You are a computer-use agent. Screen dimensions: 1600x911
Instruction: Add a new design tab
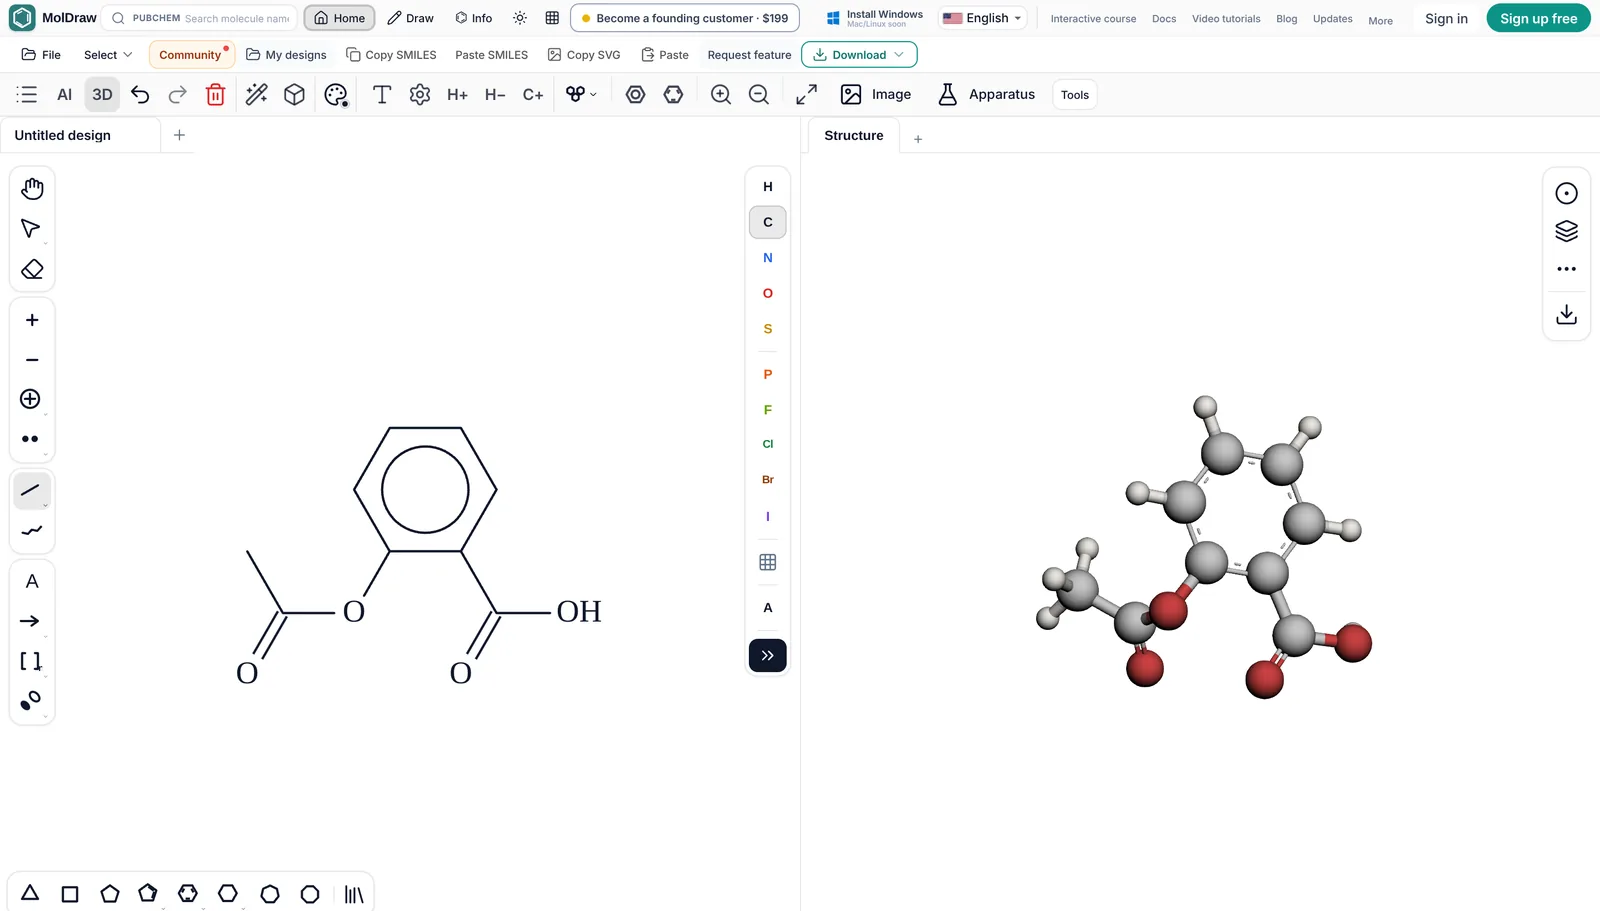[179, 135]
